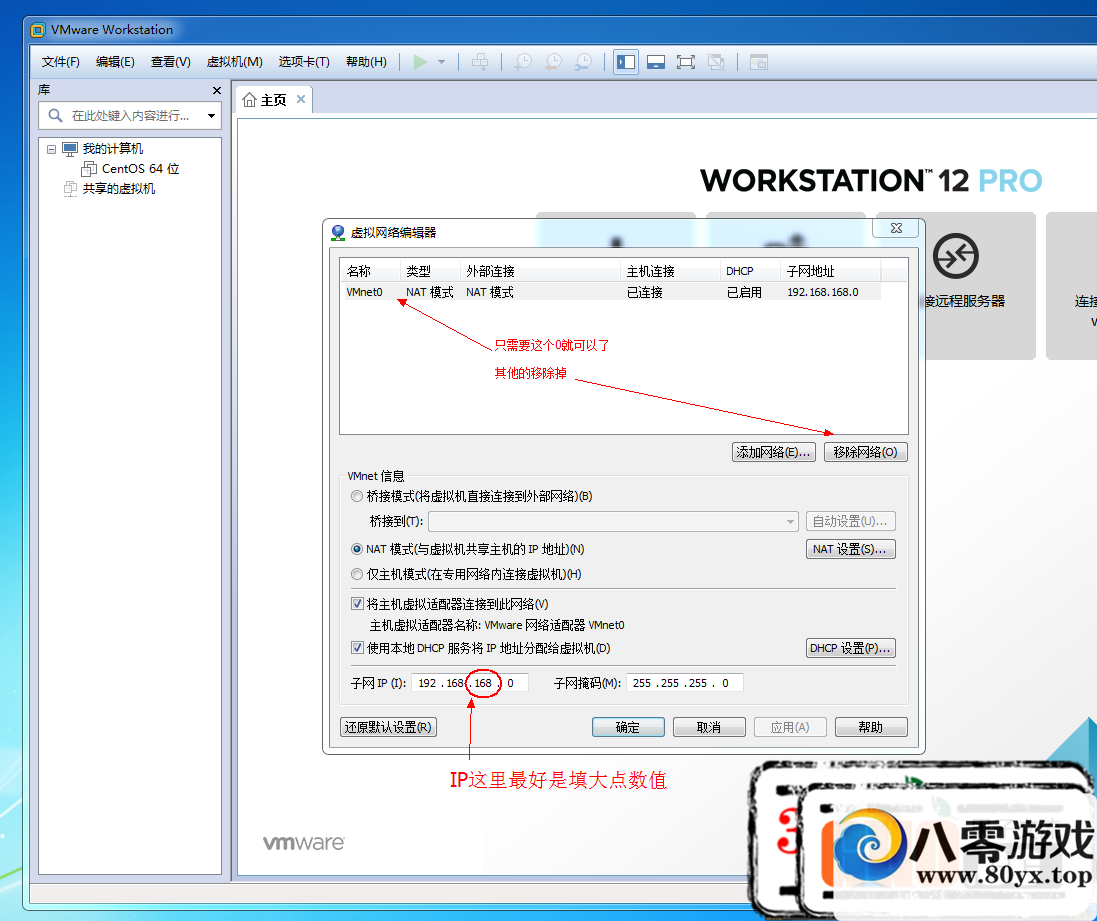1097x921 pixels.
Task: Open the snapshot manager
Action: click(583, 61)
